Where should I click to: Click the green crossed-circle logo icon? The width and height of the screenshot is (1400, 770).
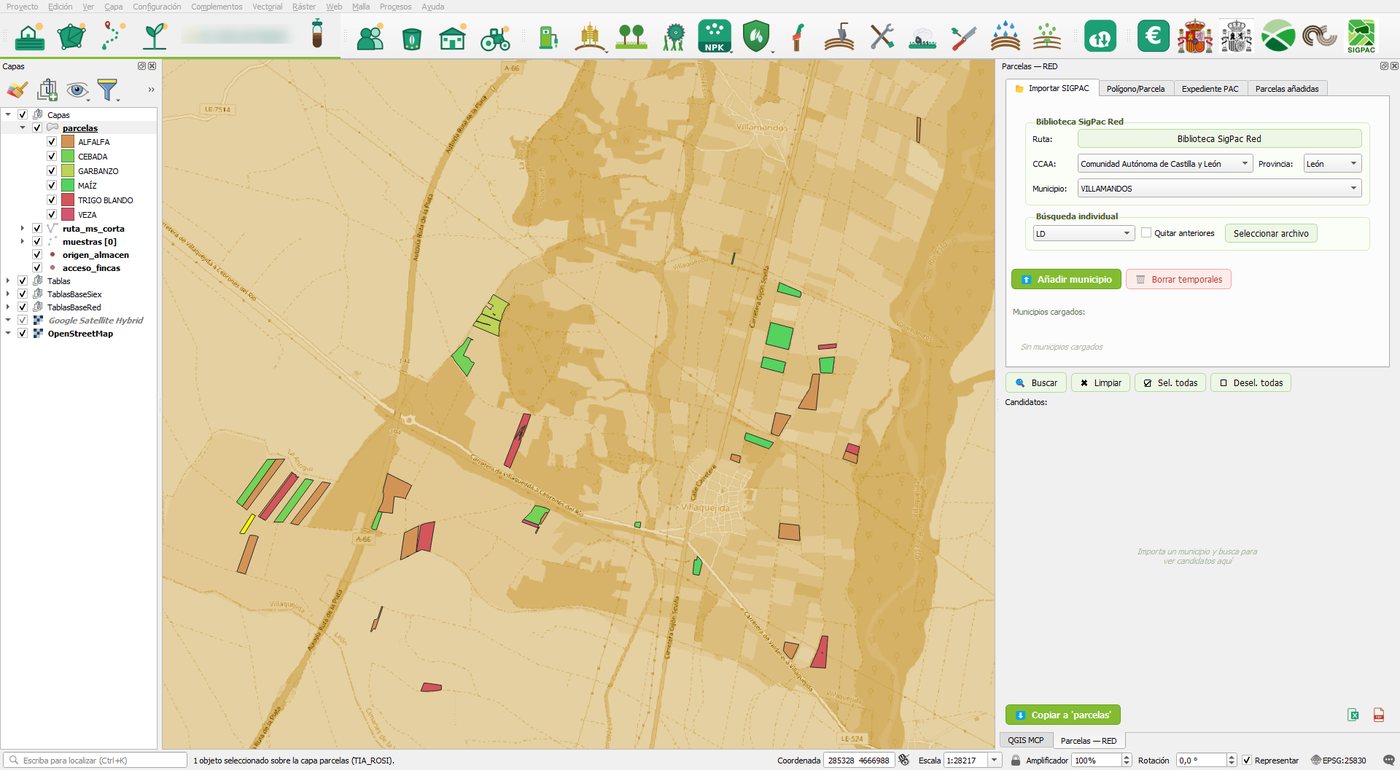(x=1277, y=37)
